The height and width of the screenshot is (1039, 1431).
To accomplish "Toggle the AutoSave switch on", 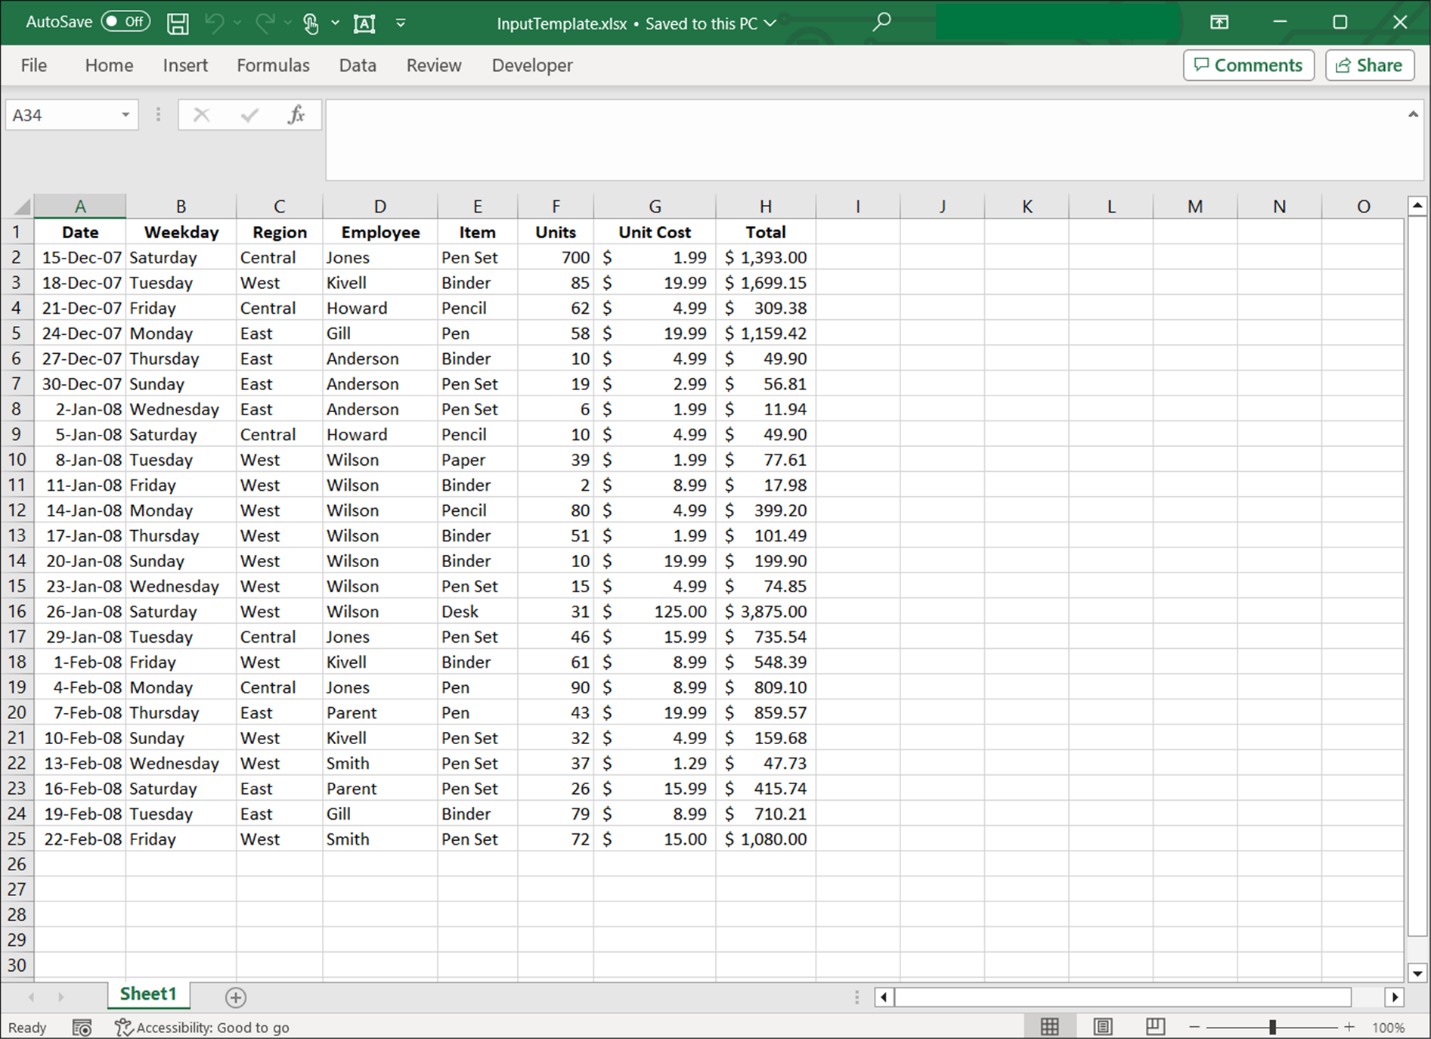I will click(x=125, y=22).
